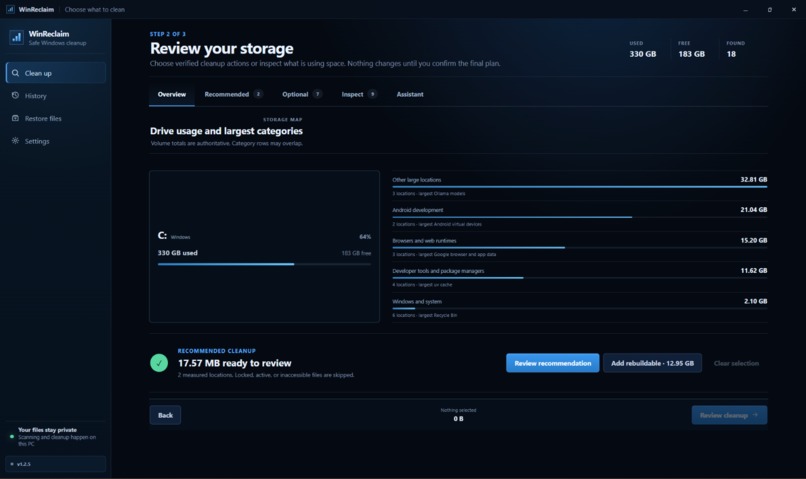This screenshot has width=806, height=479.
Task: Click the WinReclaim title bar app icon
Action: click(10, 9)
